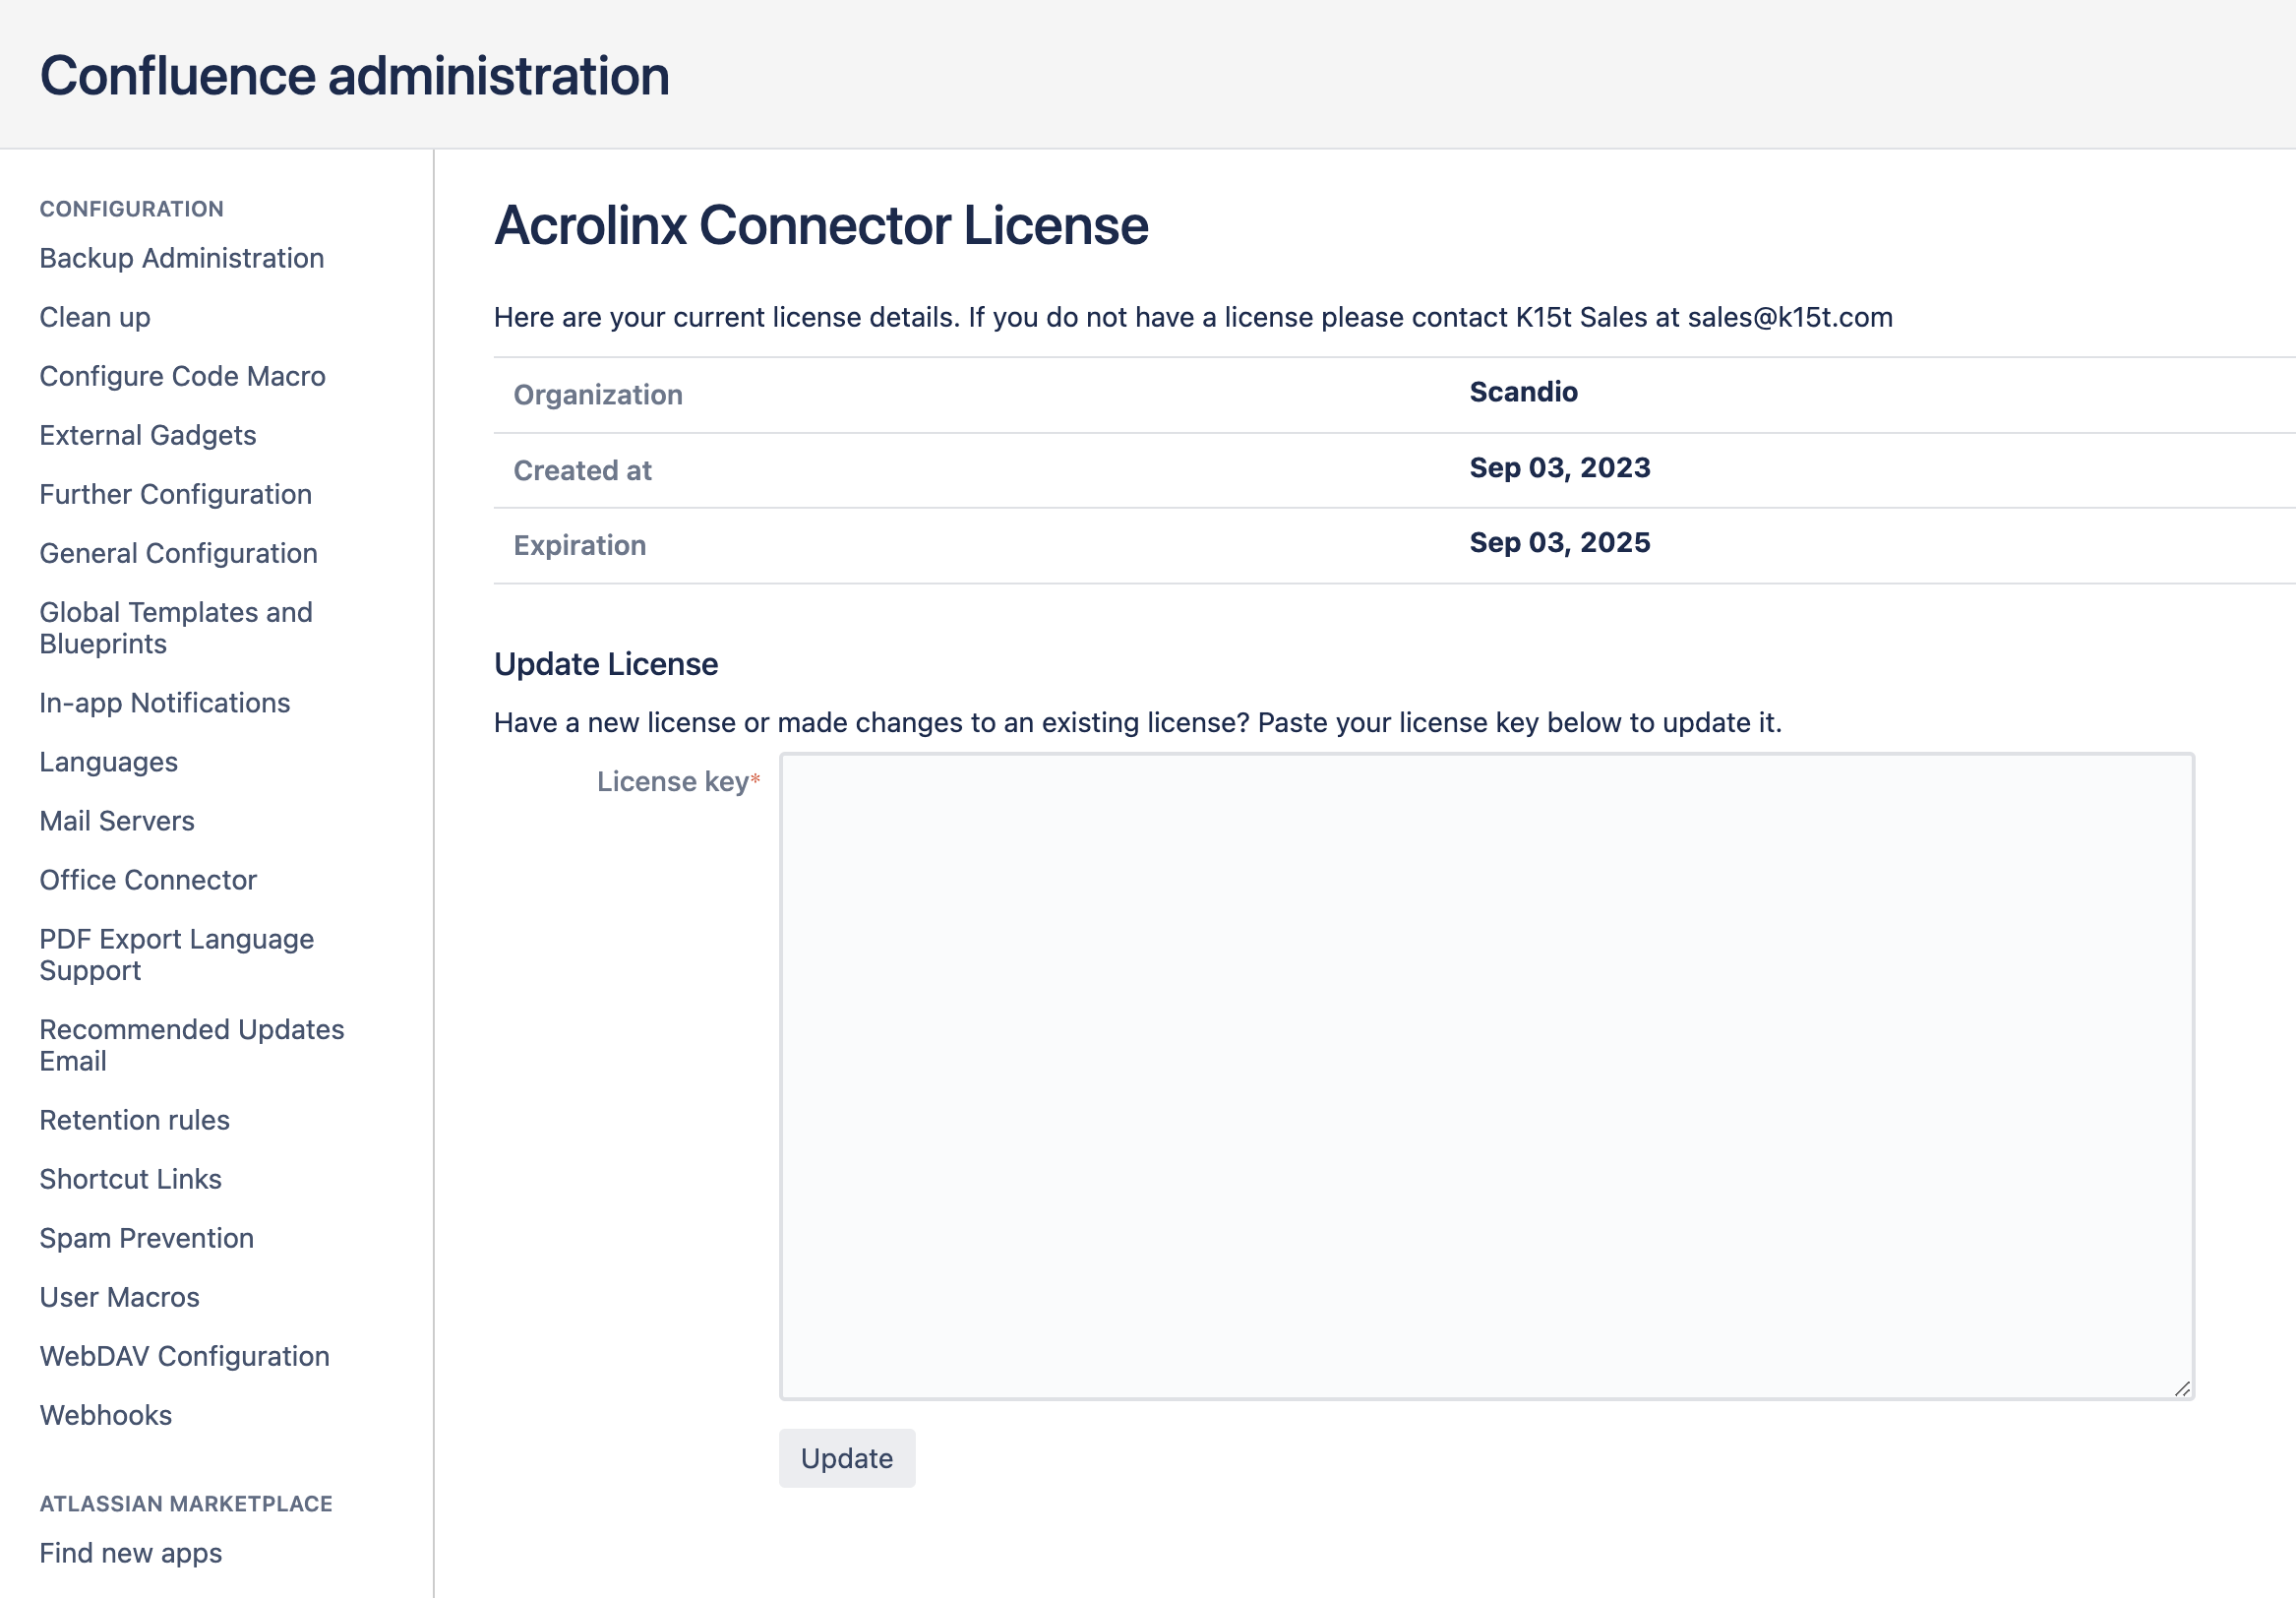Image resolution: width=2296 pixels, height=1598 pixels.
Task: Go to Spam Prevention settings
Action: coord(146,1238)
